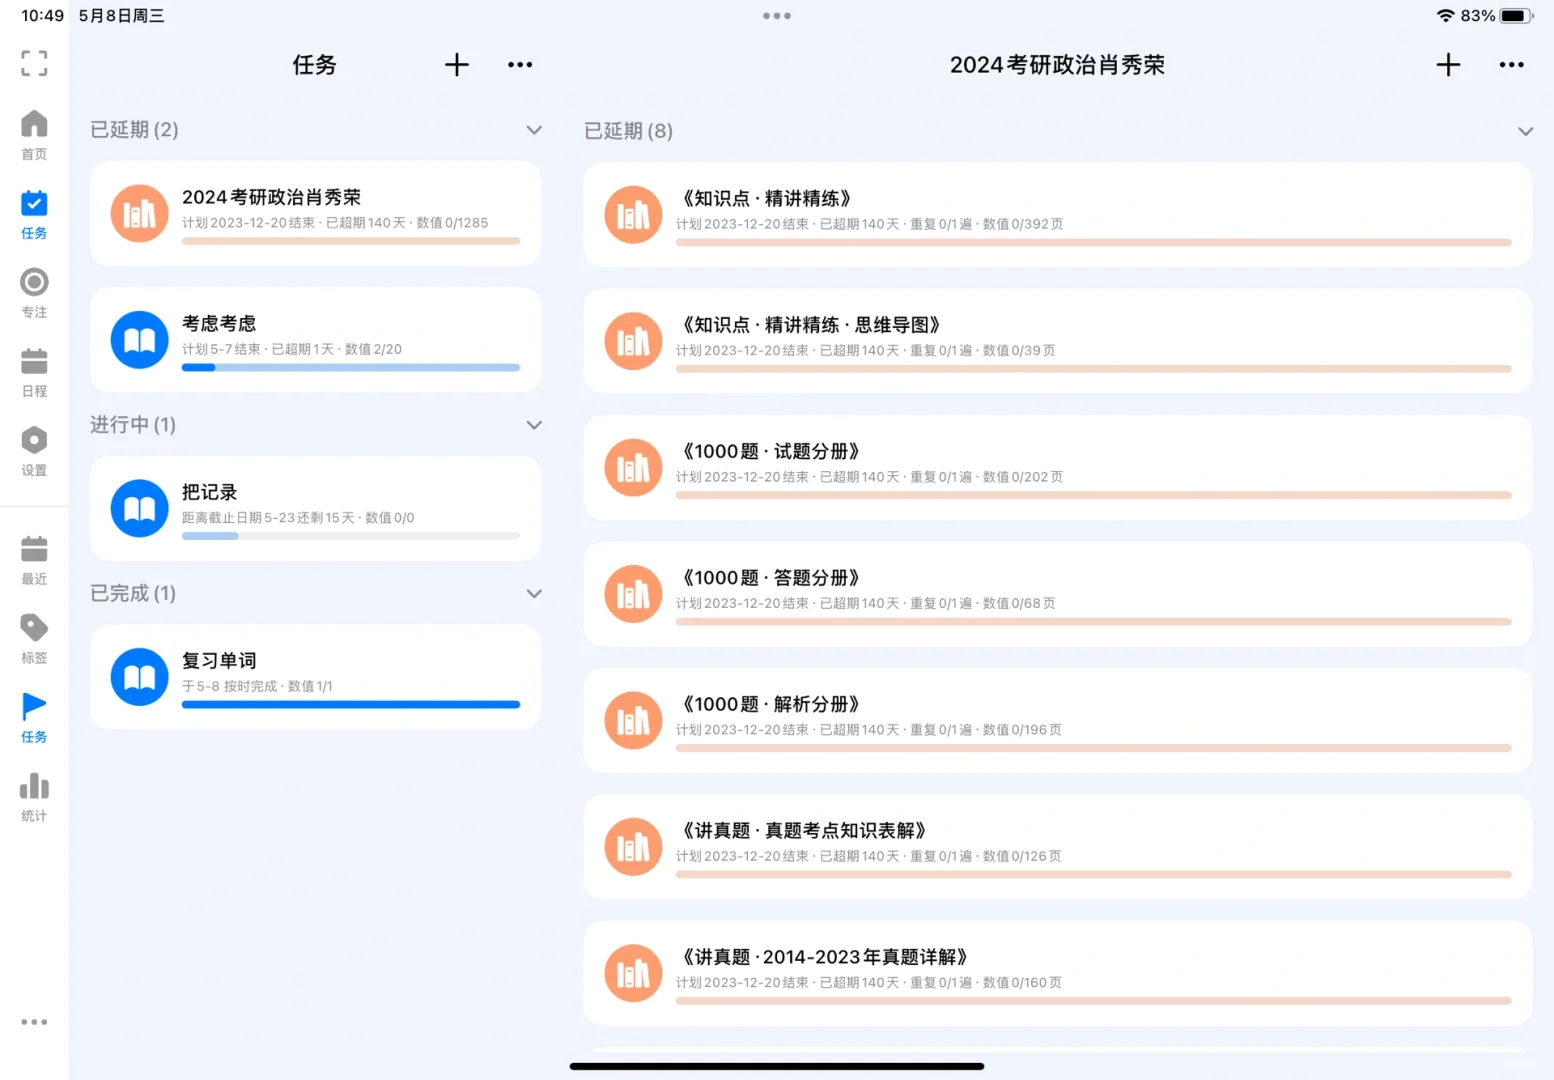Click the book icon beside 考虑考虑 task
Viewport: 1554px width, 1080px height.
(x=139, y=339)
